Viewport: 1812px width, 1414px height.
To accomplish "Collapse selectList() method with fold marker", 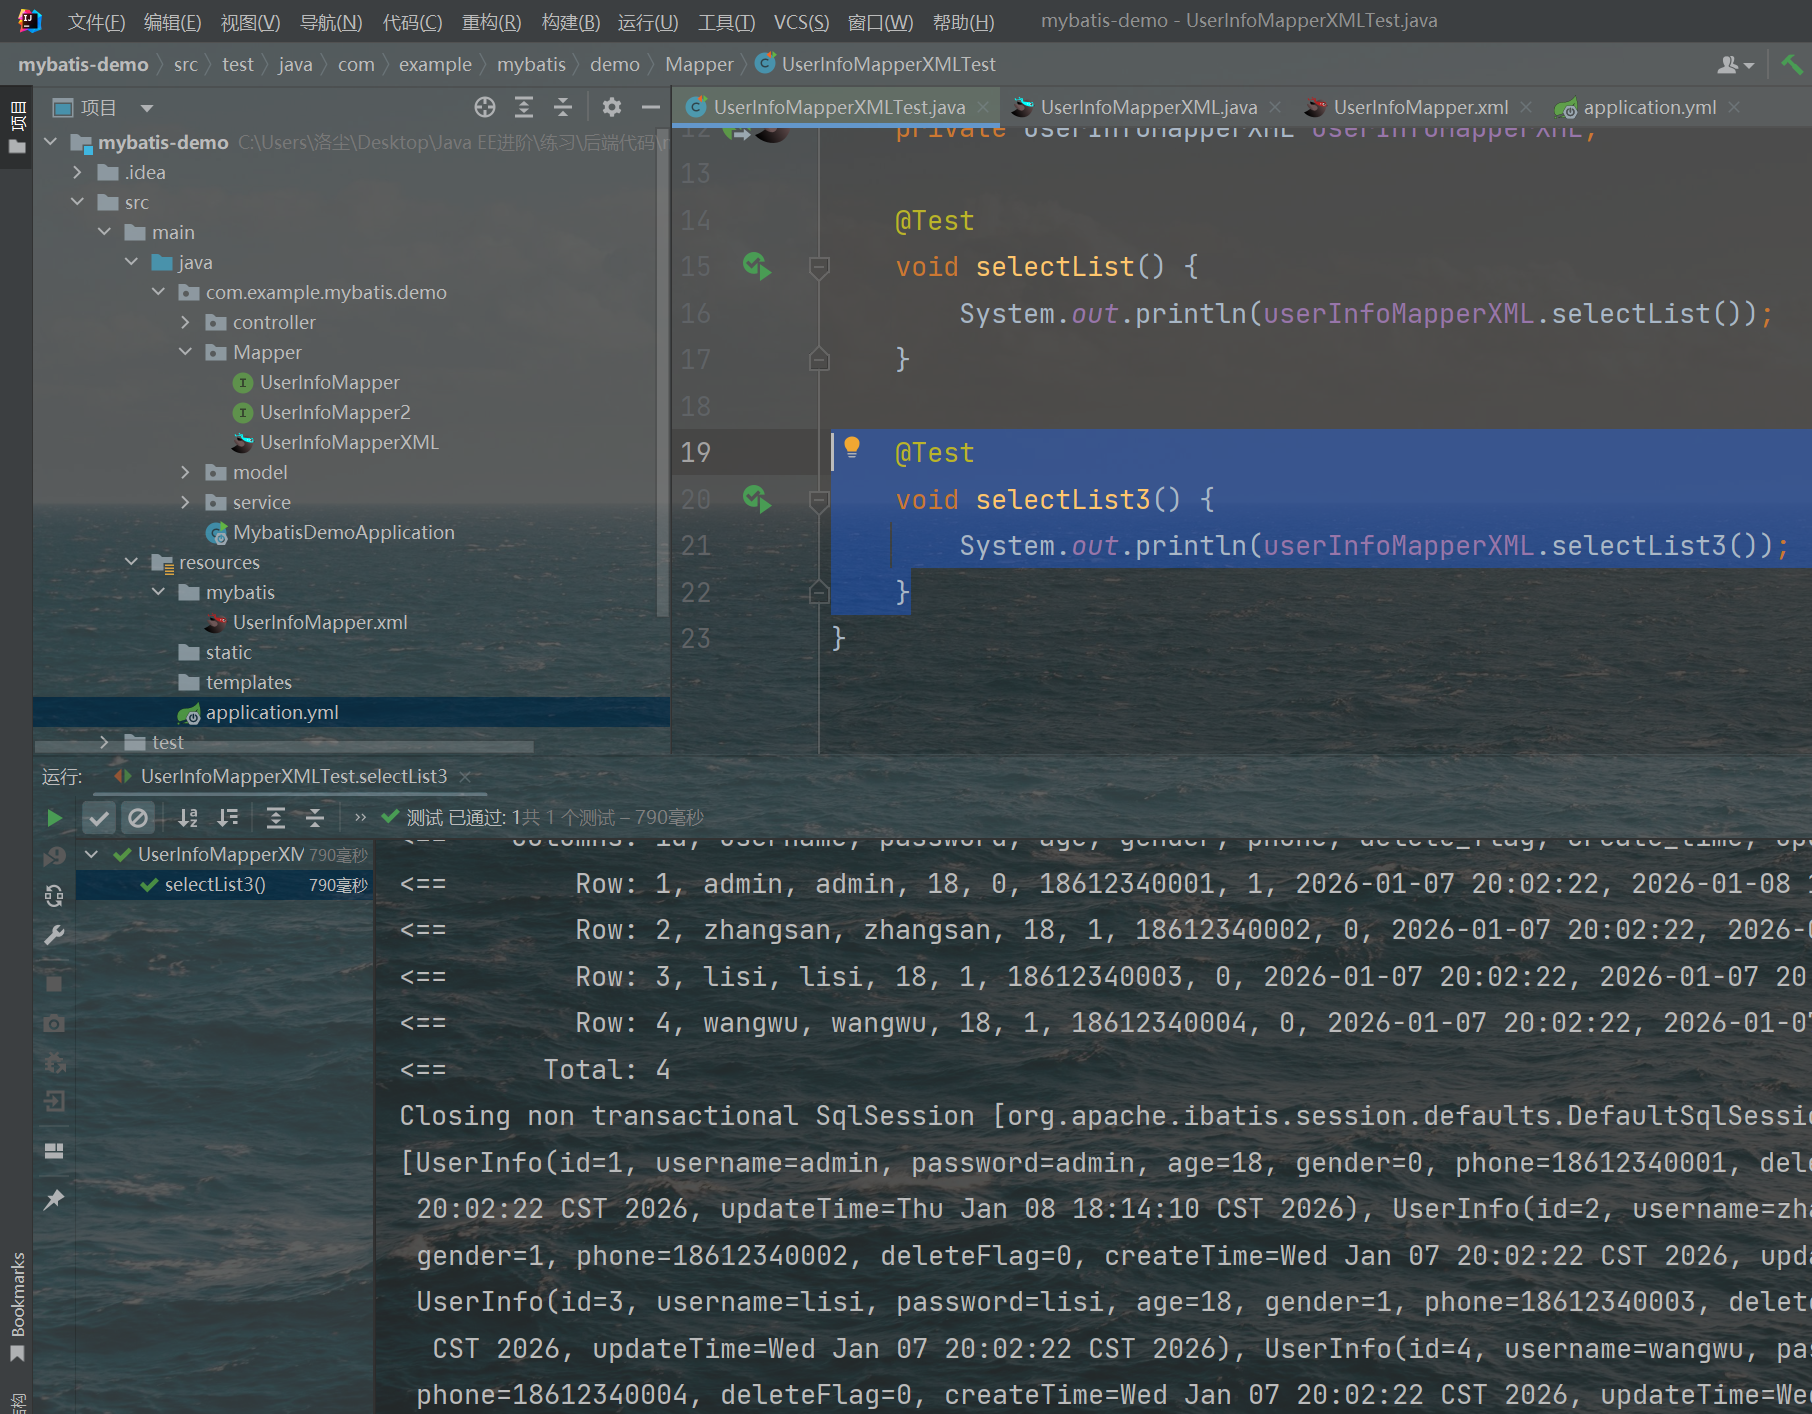I will tap(819, 267).
